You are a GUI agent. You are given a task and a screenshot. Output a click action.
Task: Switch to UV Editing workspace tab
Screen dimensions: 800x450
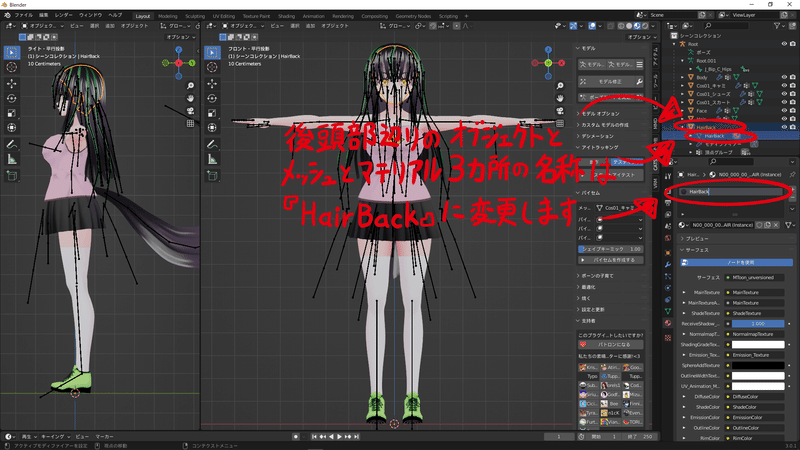[x=223, y=16]
